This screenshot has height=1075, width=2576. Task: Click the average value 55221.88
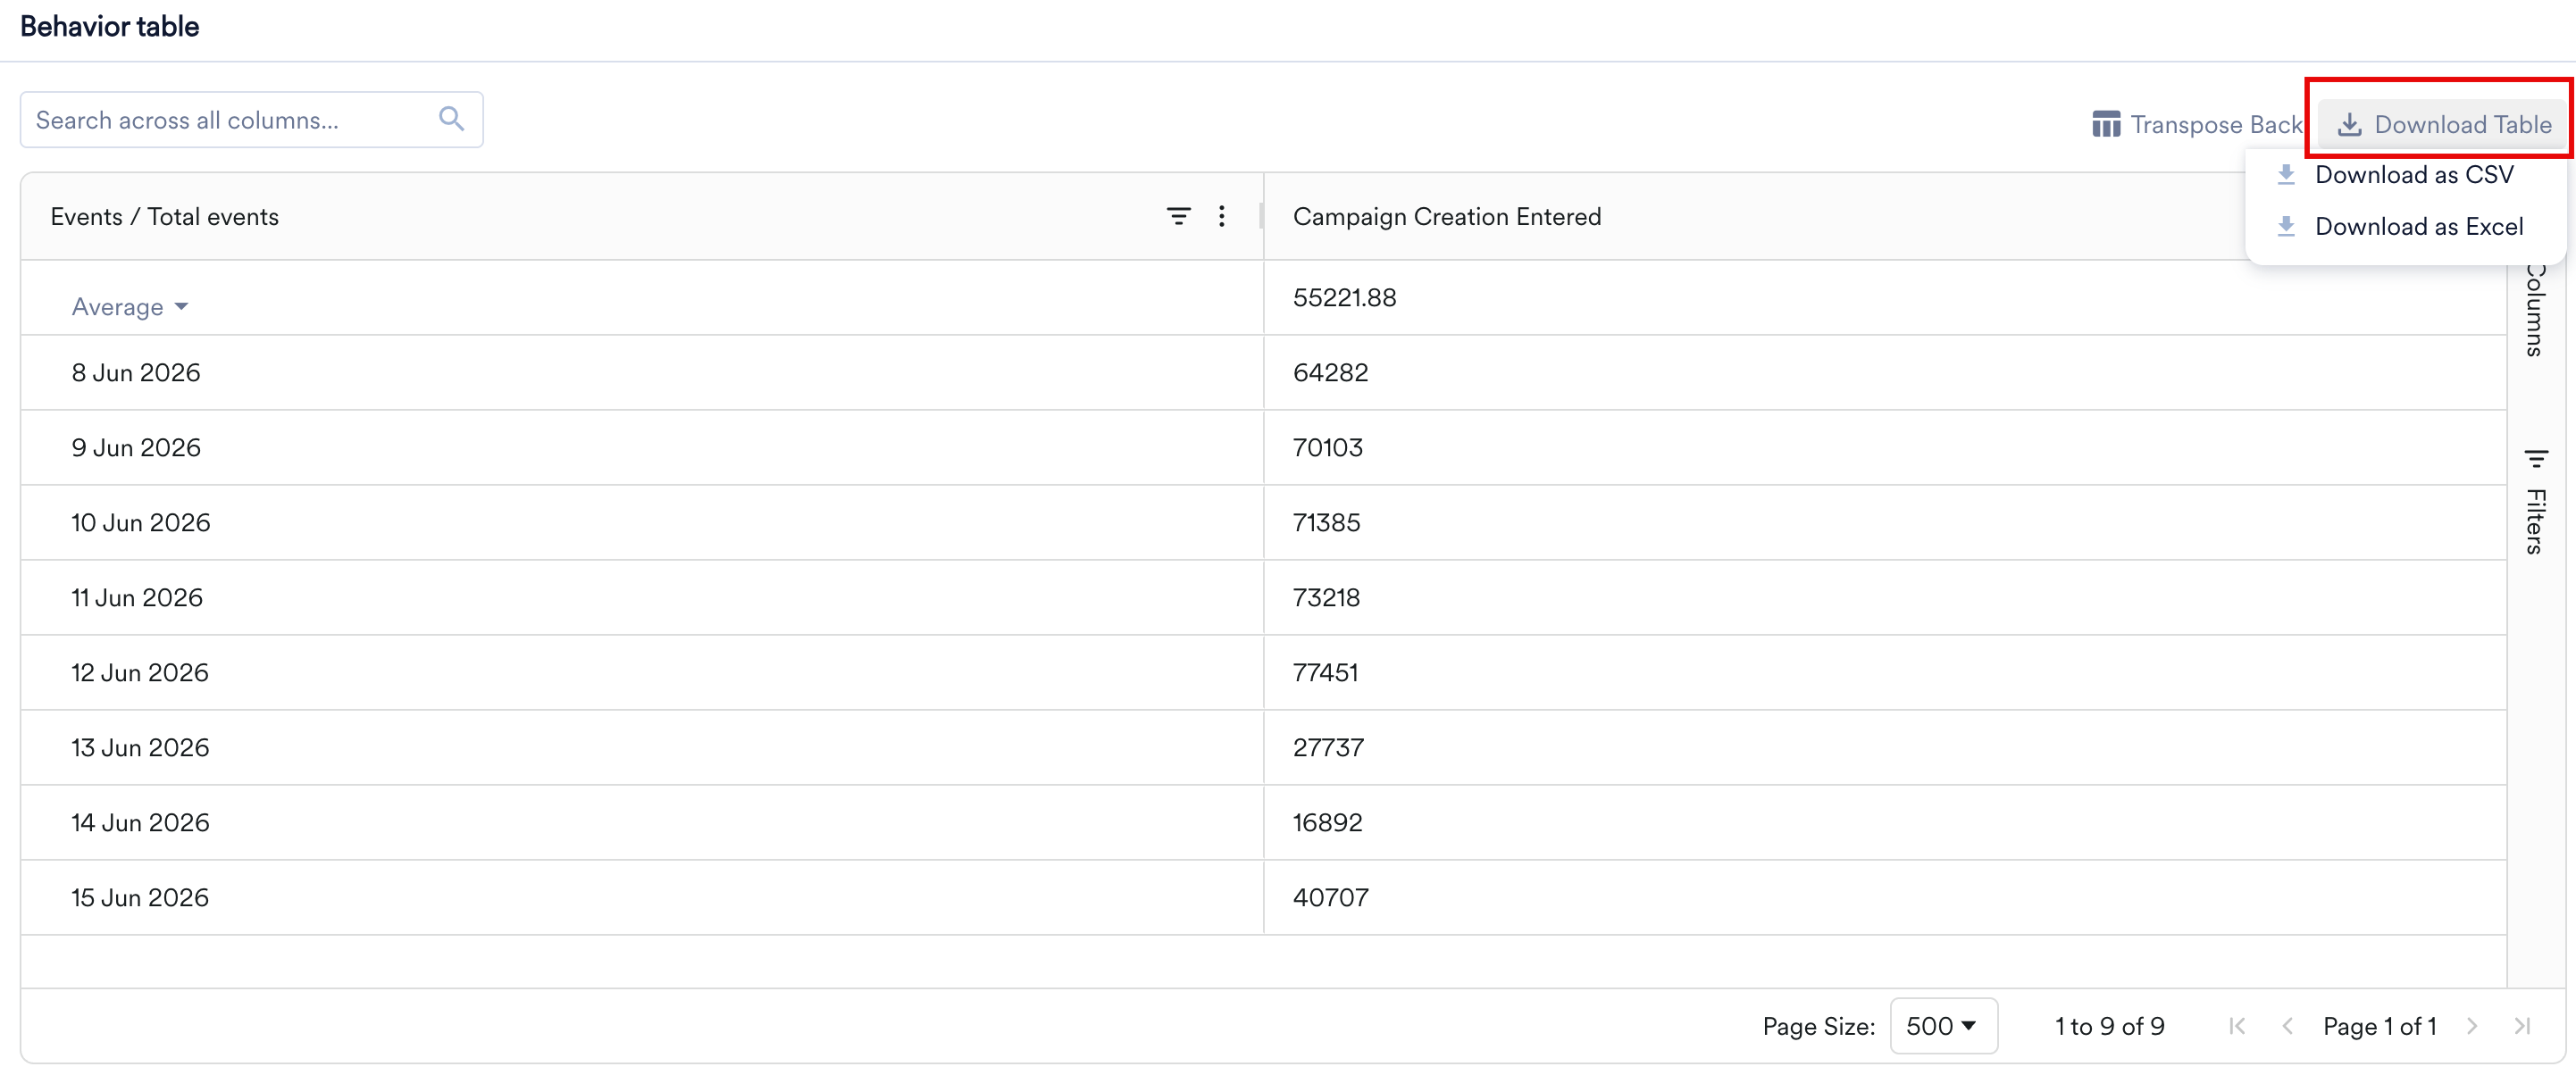pyautogui.click(x=1344, y=298)
